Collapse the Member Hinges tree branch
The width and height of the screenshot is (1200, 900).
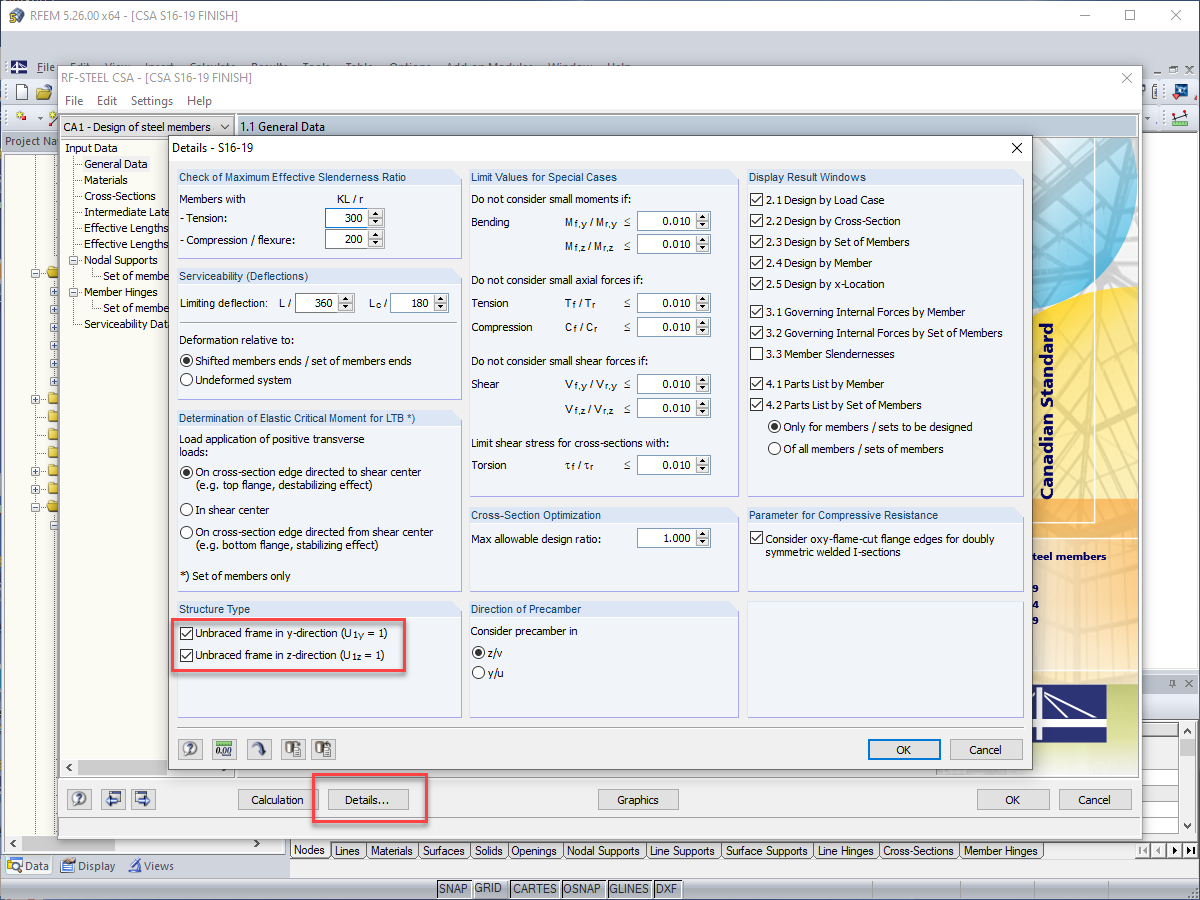pos(74,292)
